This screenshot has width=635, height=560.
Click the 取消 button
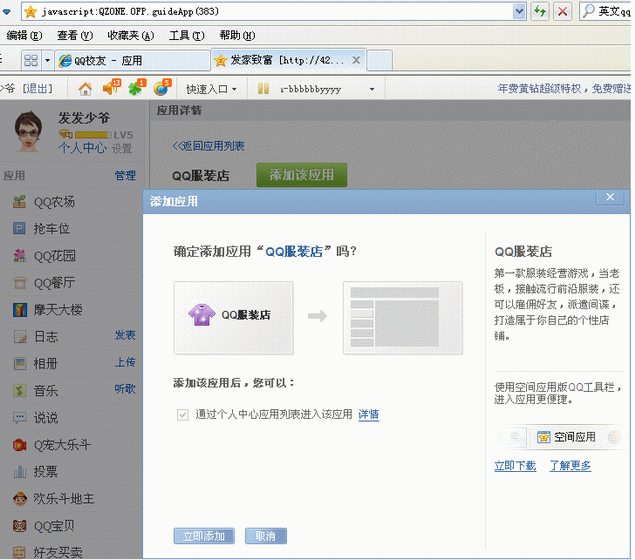coord(266,536)
